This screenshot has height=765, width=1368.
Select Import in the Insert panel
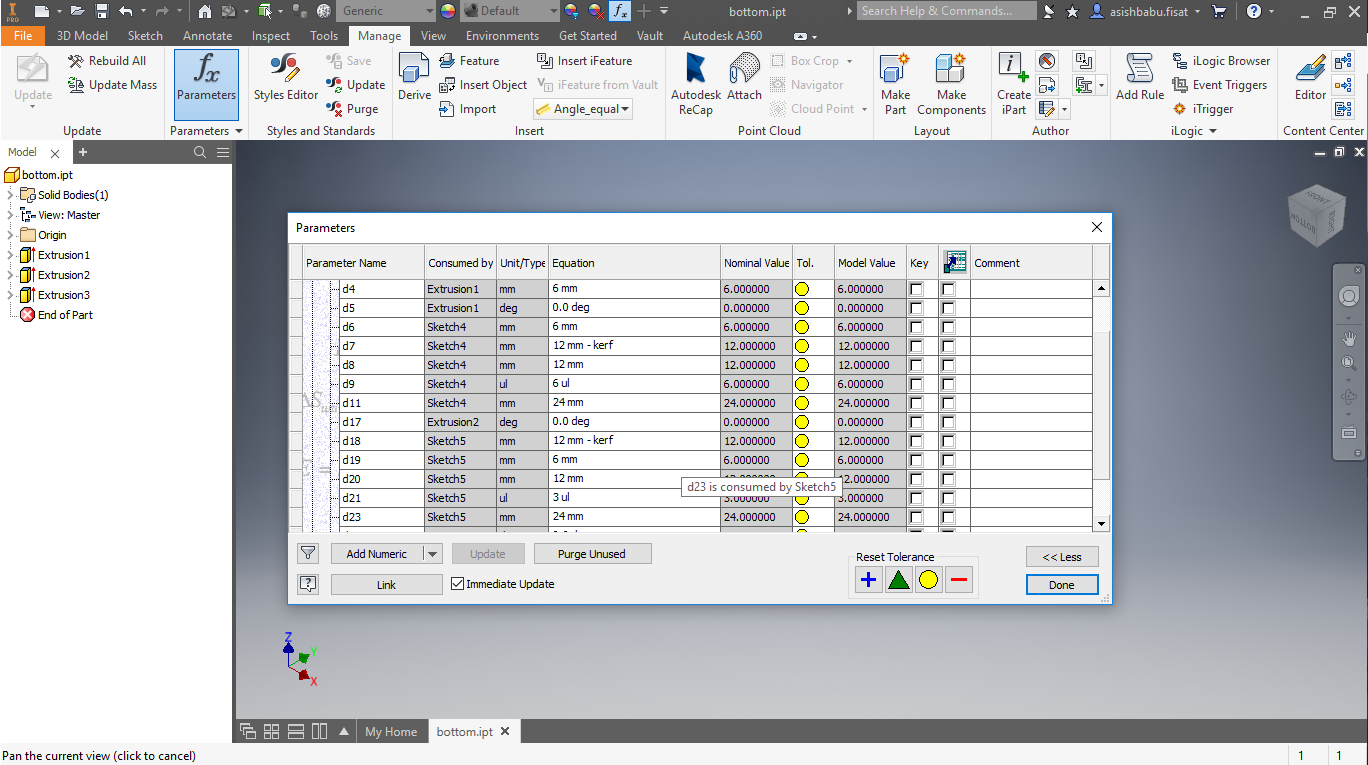[x=467, y=109]
